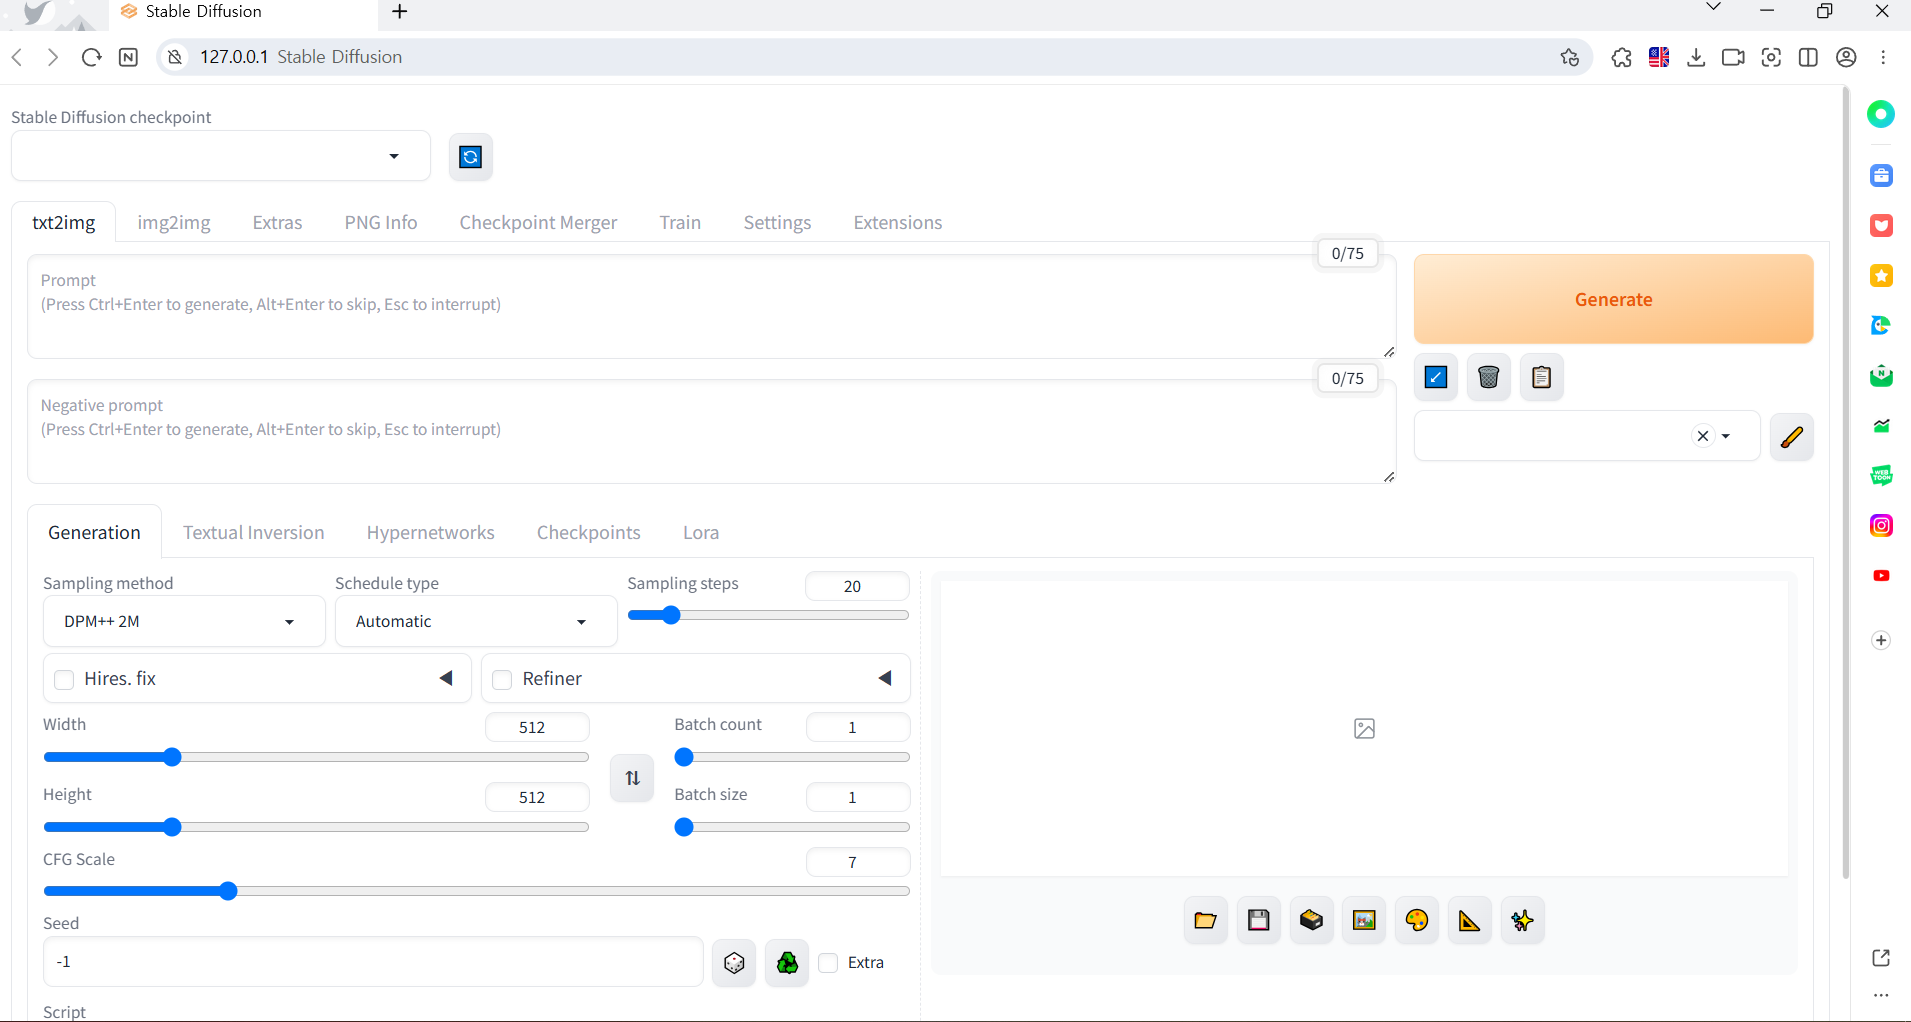Save image with the floppy disk icon
This screenshot has width=1911, height=1022.
[1258, 920]
